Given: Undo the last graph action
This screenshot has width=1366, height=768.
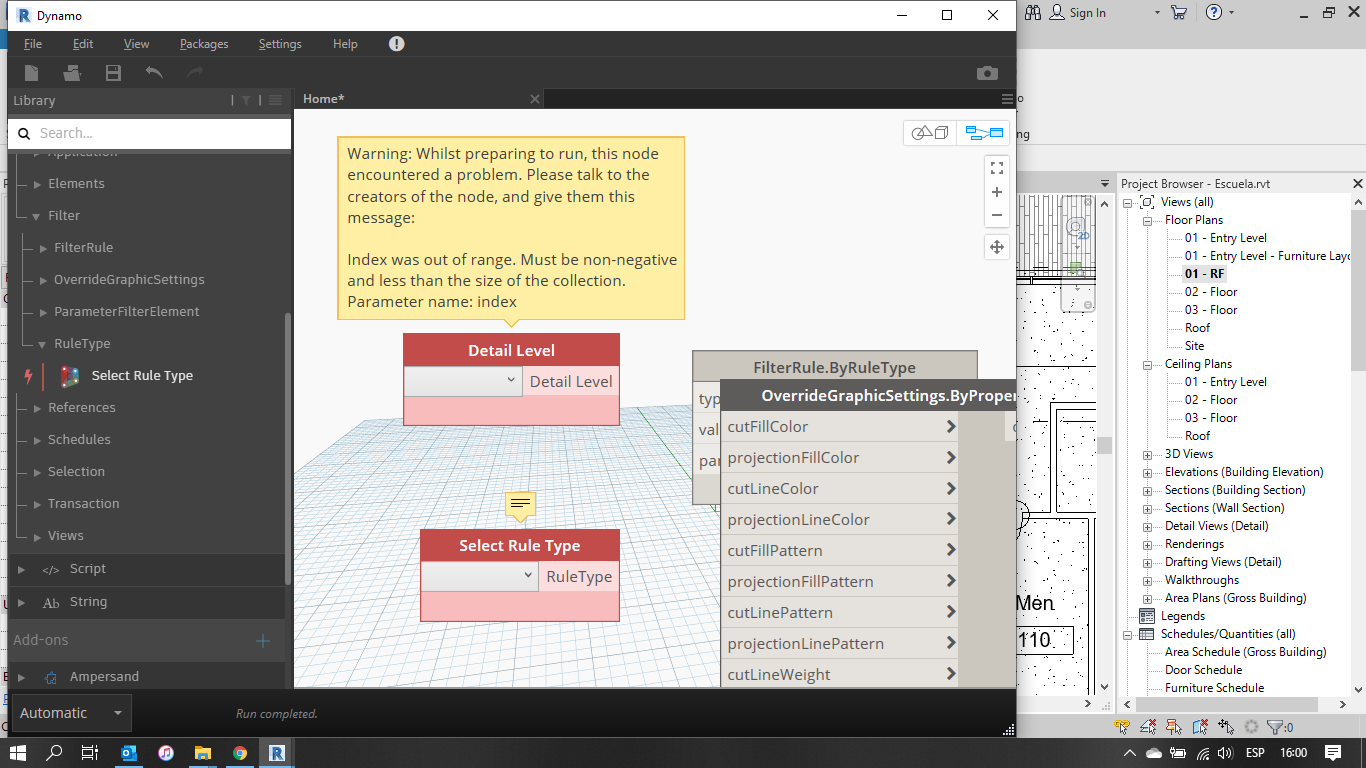Looking at the screenshot, I should [x=153, y=72].
